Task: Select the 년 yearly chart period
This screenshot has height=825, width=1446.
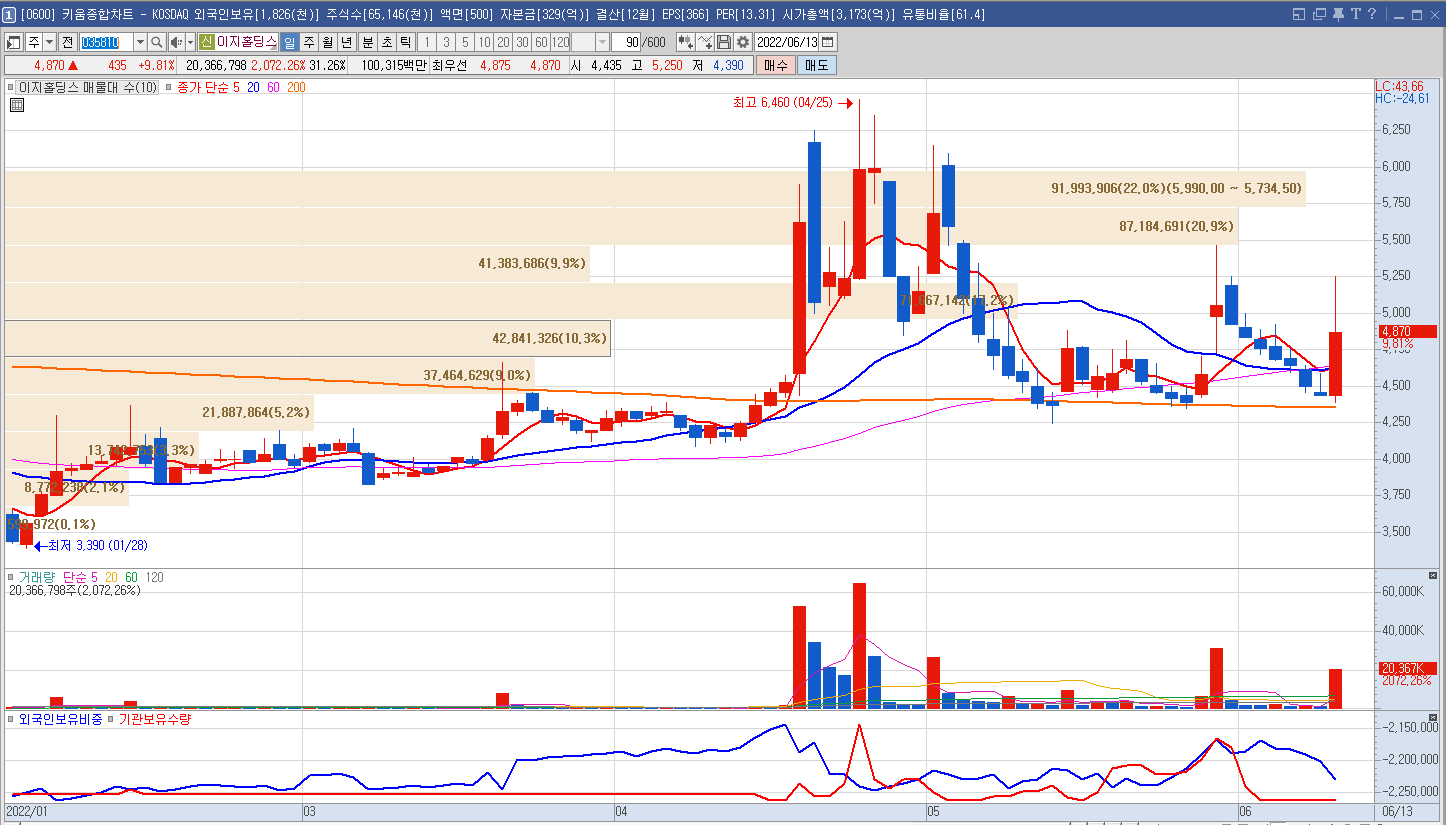Action: pos(347,42)
